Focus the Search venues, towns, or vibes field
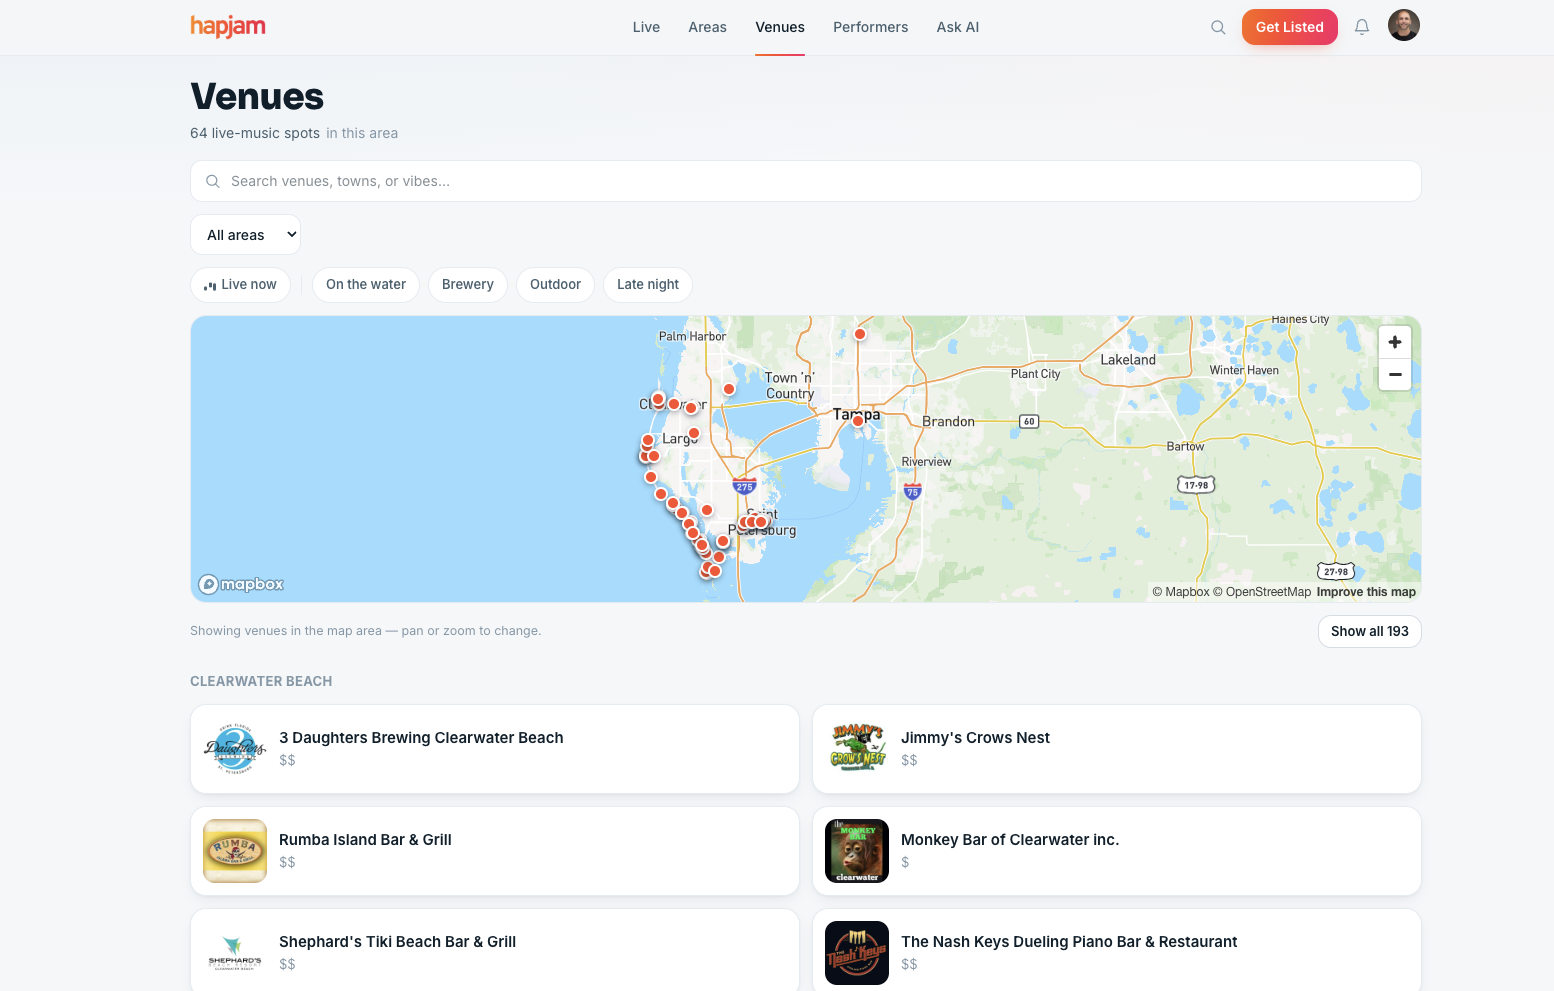This screenshot has width=1554, height=991. tap(806, 181)
